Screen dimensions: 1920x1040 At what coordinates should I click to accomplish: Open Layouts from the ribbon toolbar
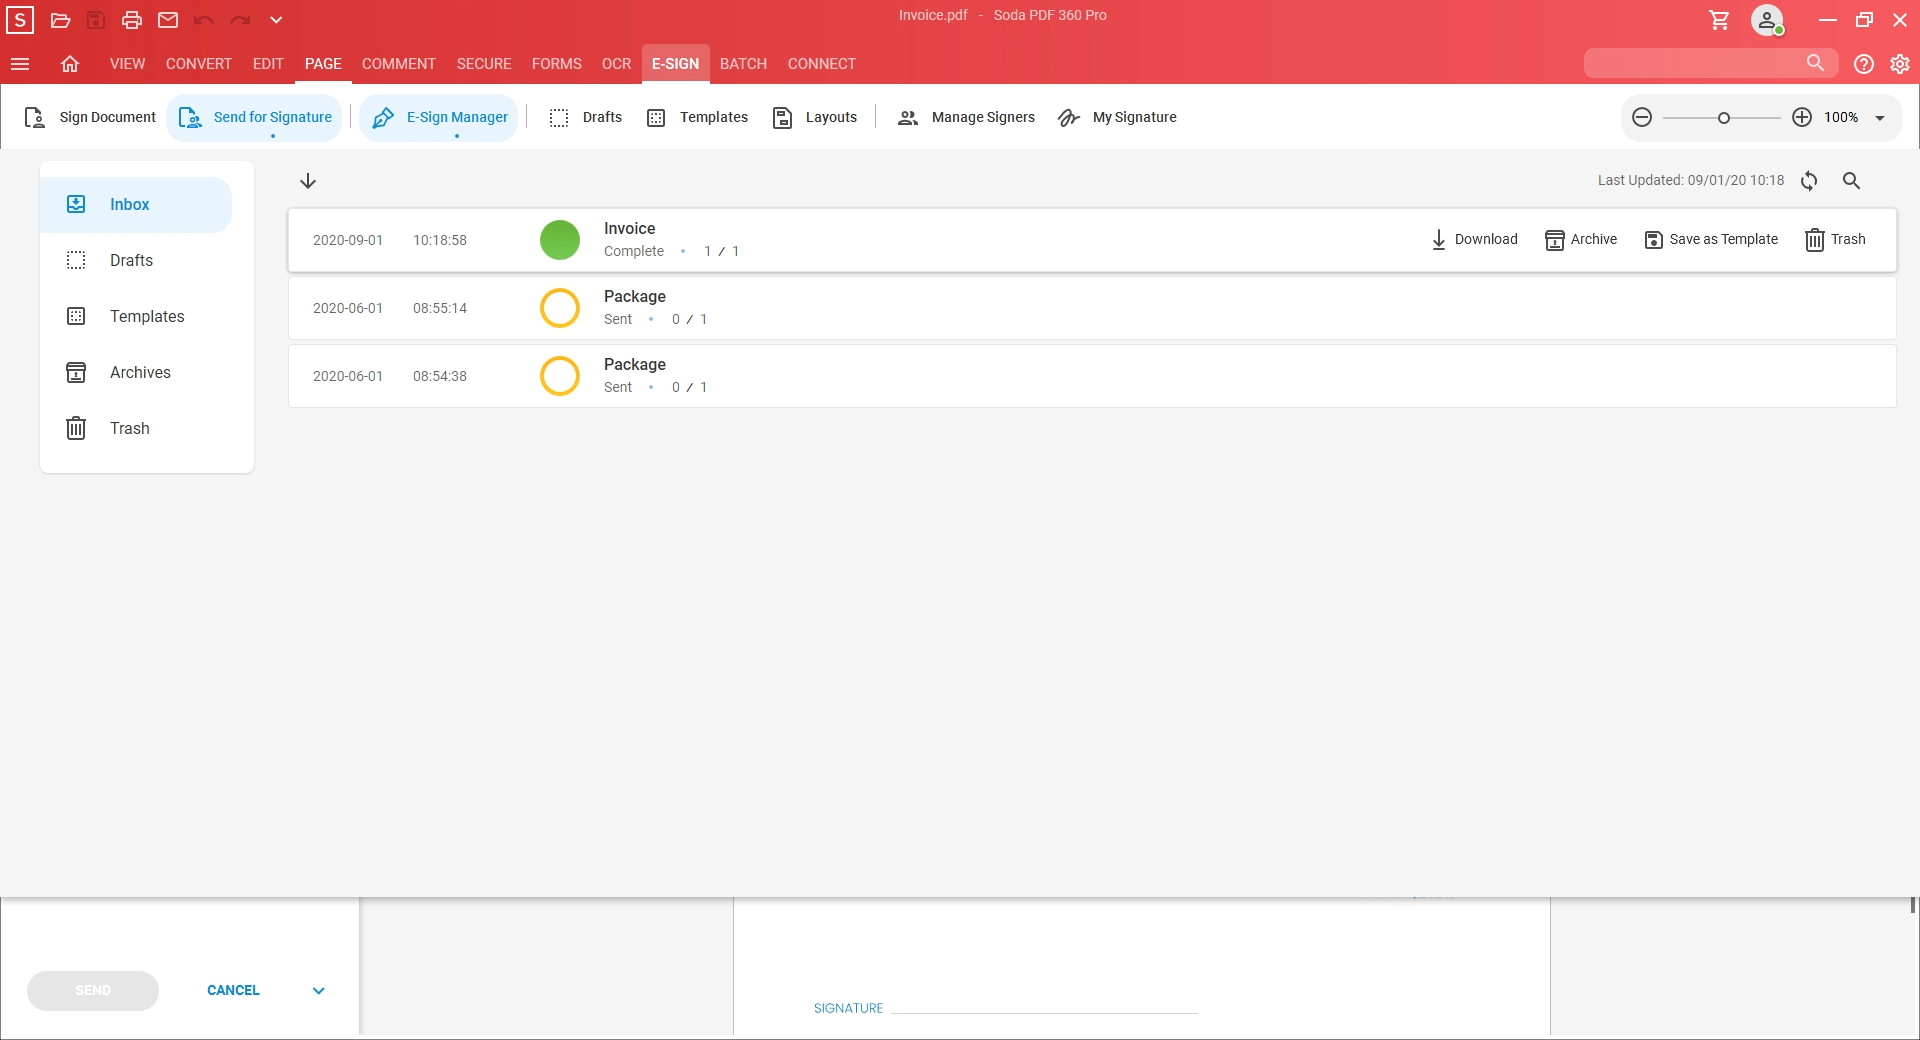(x=815, y=118)
